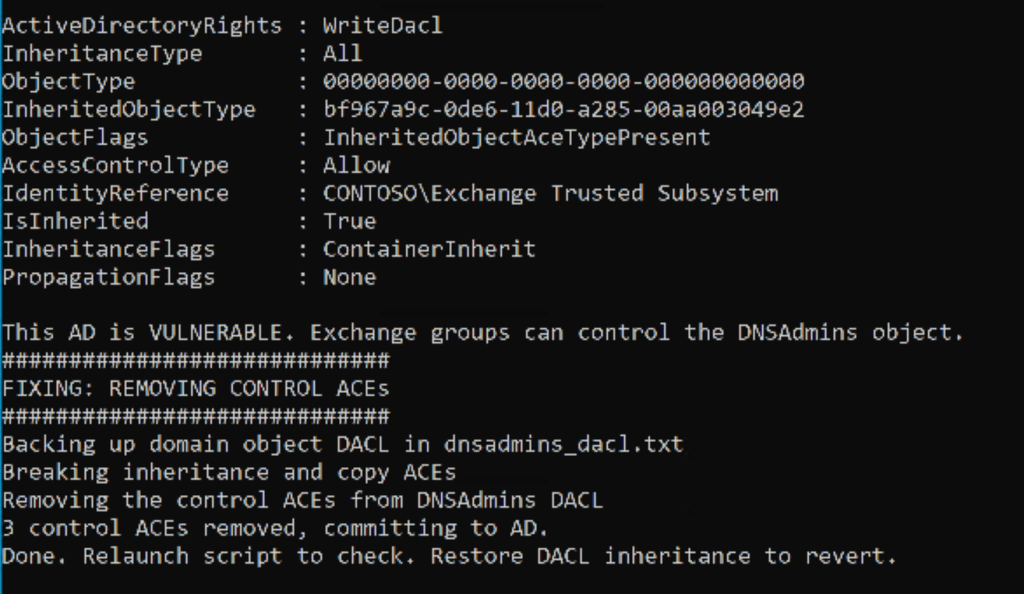1024x594 pixels.
Task: Click the PropagationFlags value None
Action: tap(349, 277)
